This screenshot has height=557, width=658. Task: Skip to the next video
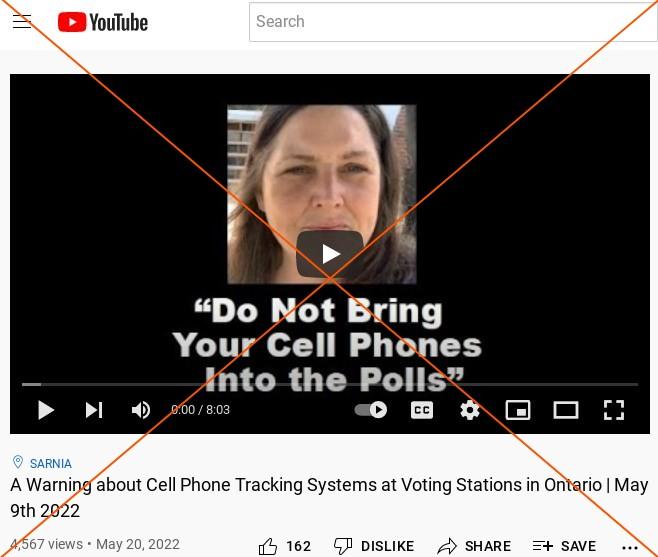pos(94,410)
